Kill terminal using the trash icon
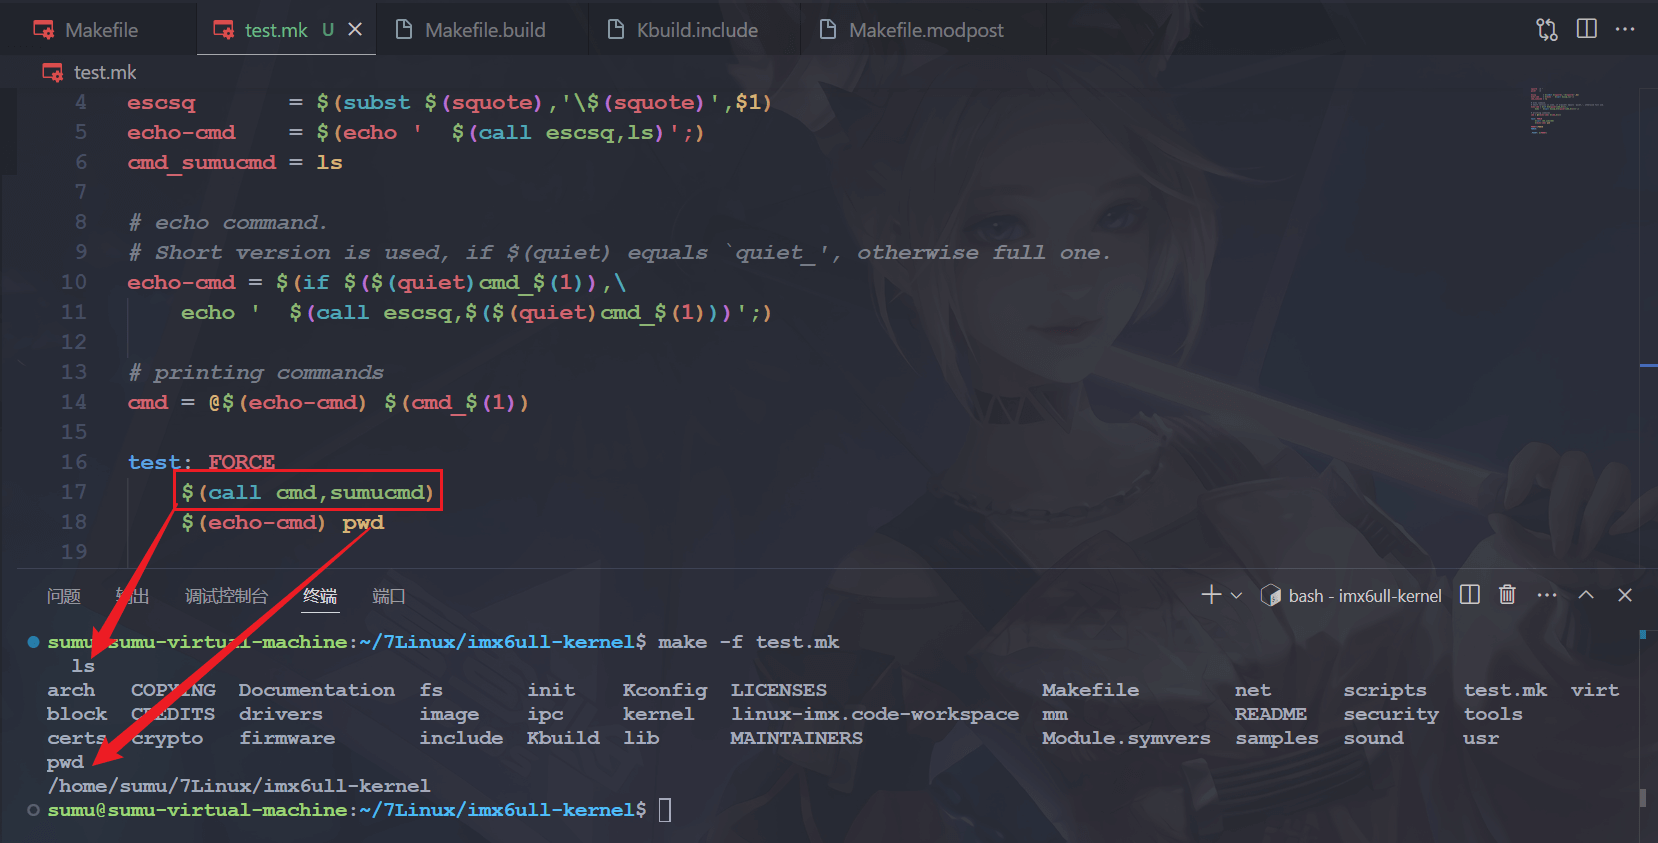 pos(1507,595)
